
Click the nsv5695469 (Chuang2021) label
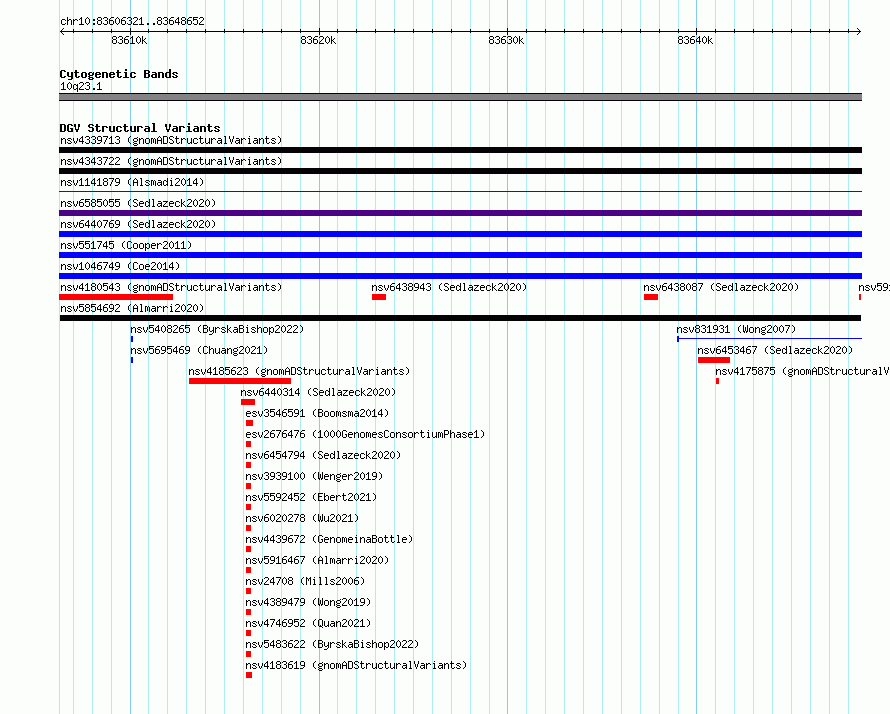(x=199, y=350)
